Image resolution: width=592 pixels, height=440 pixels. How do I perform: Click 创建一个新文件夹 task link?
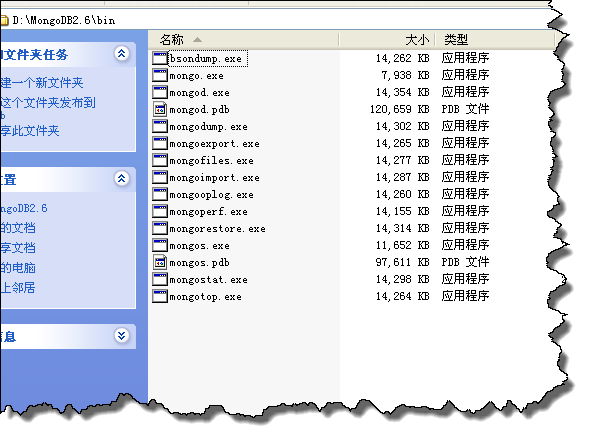point(42,83)
